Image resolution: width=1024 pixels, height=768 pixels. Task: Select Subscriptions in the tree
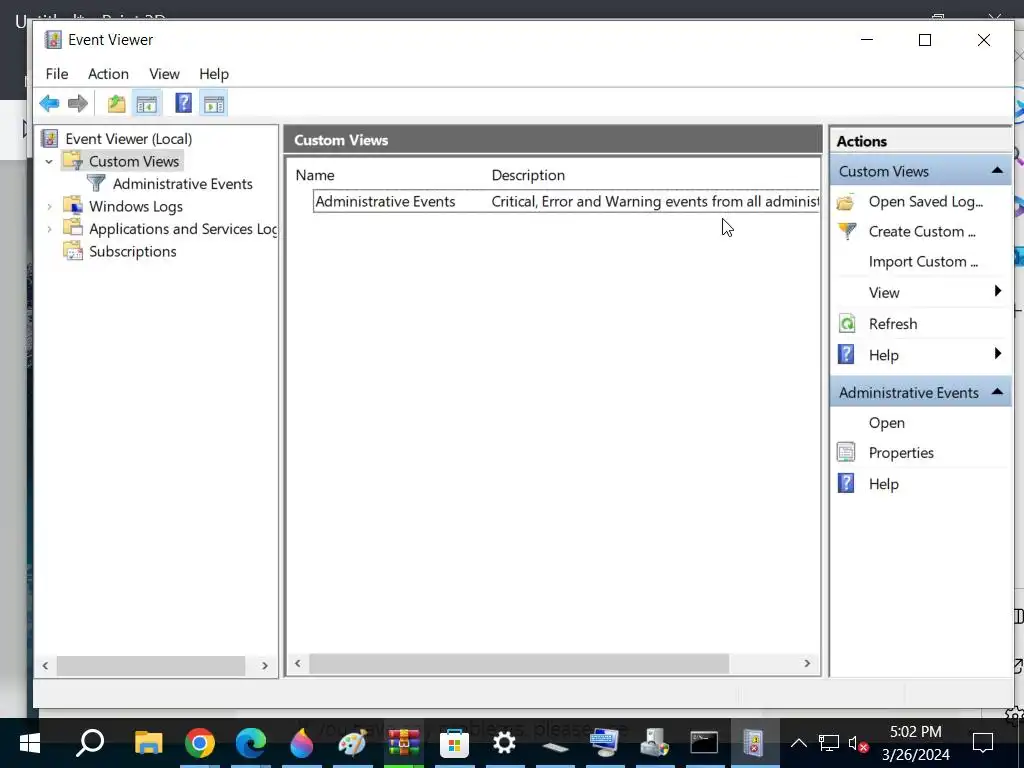coord(133,251)
